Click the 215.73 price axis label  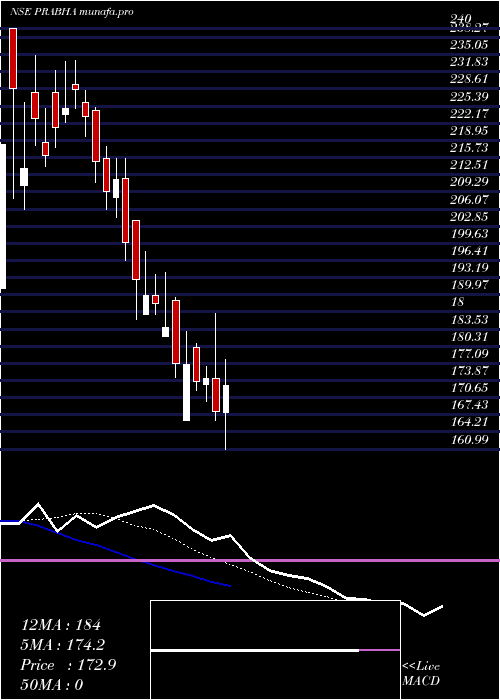tap(469, 148)
